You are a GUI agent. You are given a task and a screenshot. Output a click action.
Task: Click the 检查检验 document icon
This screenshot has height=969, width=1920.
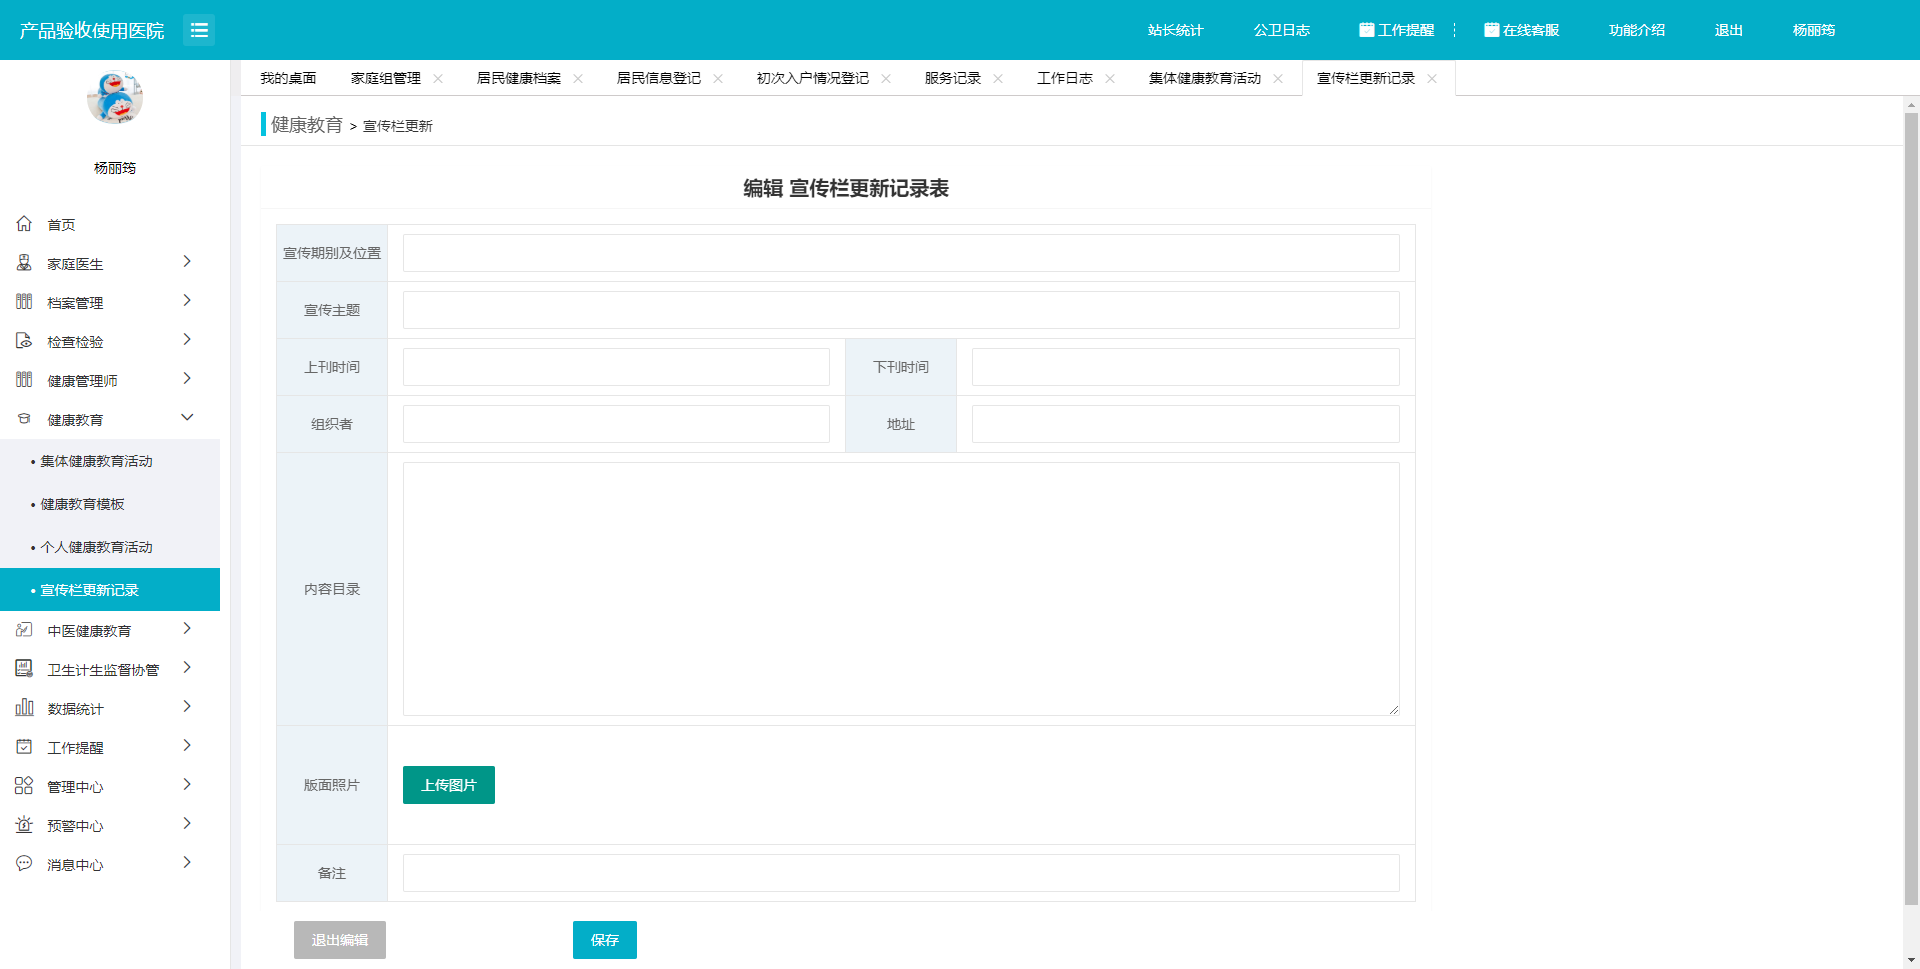click(24, 341)
